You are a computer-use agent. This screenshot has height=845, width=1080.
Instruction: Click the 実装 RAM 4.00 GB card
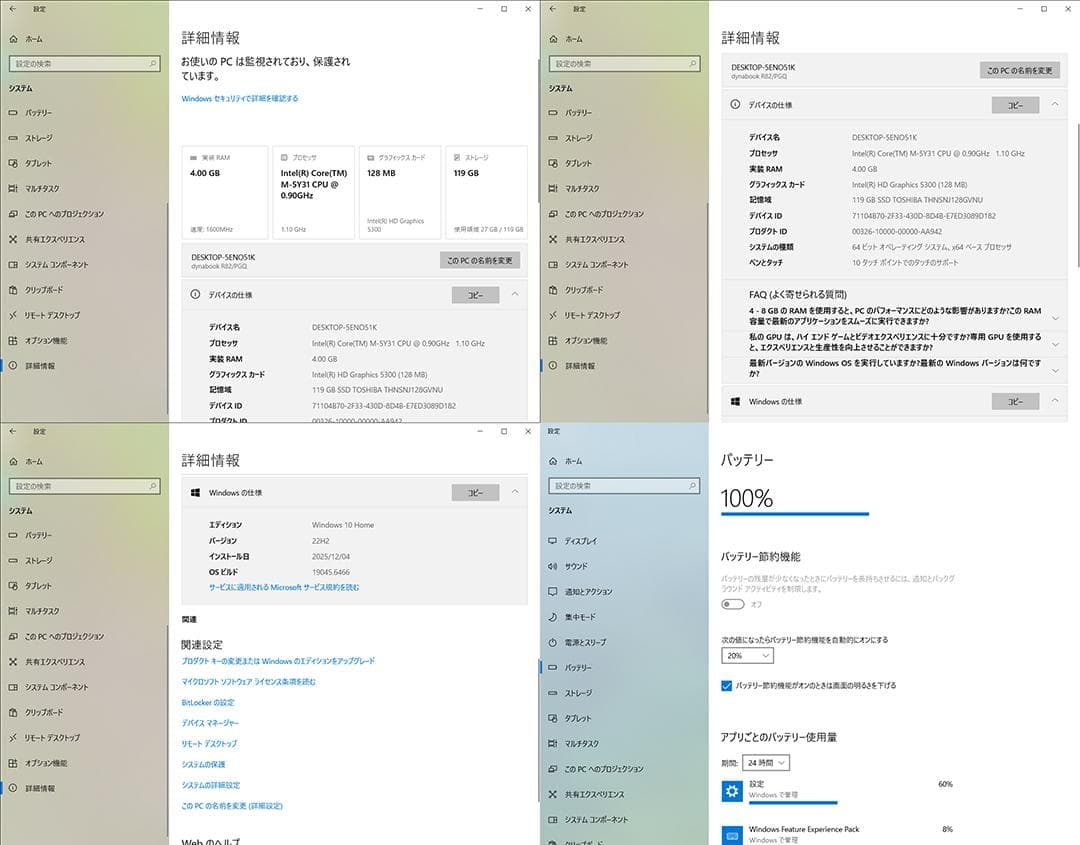pos(225,193)
